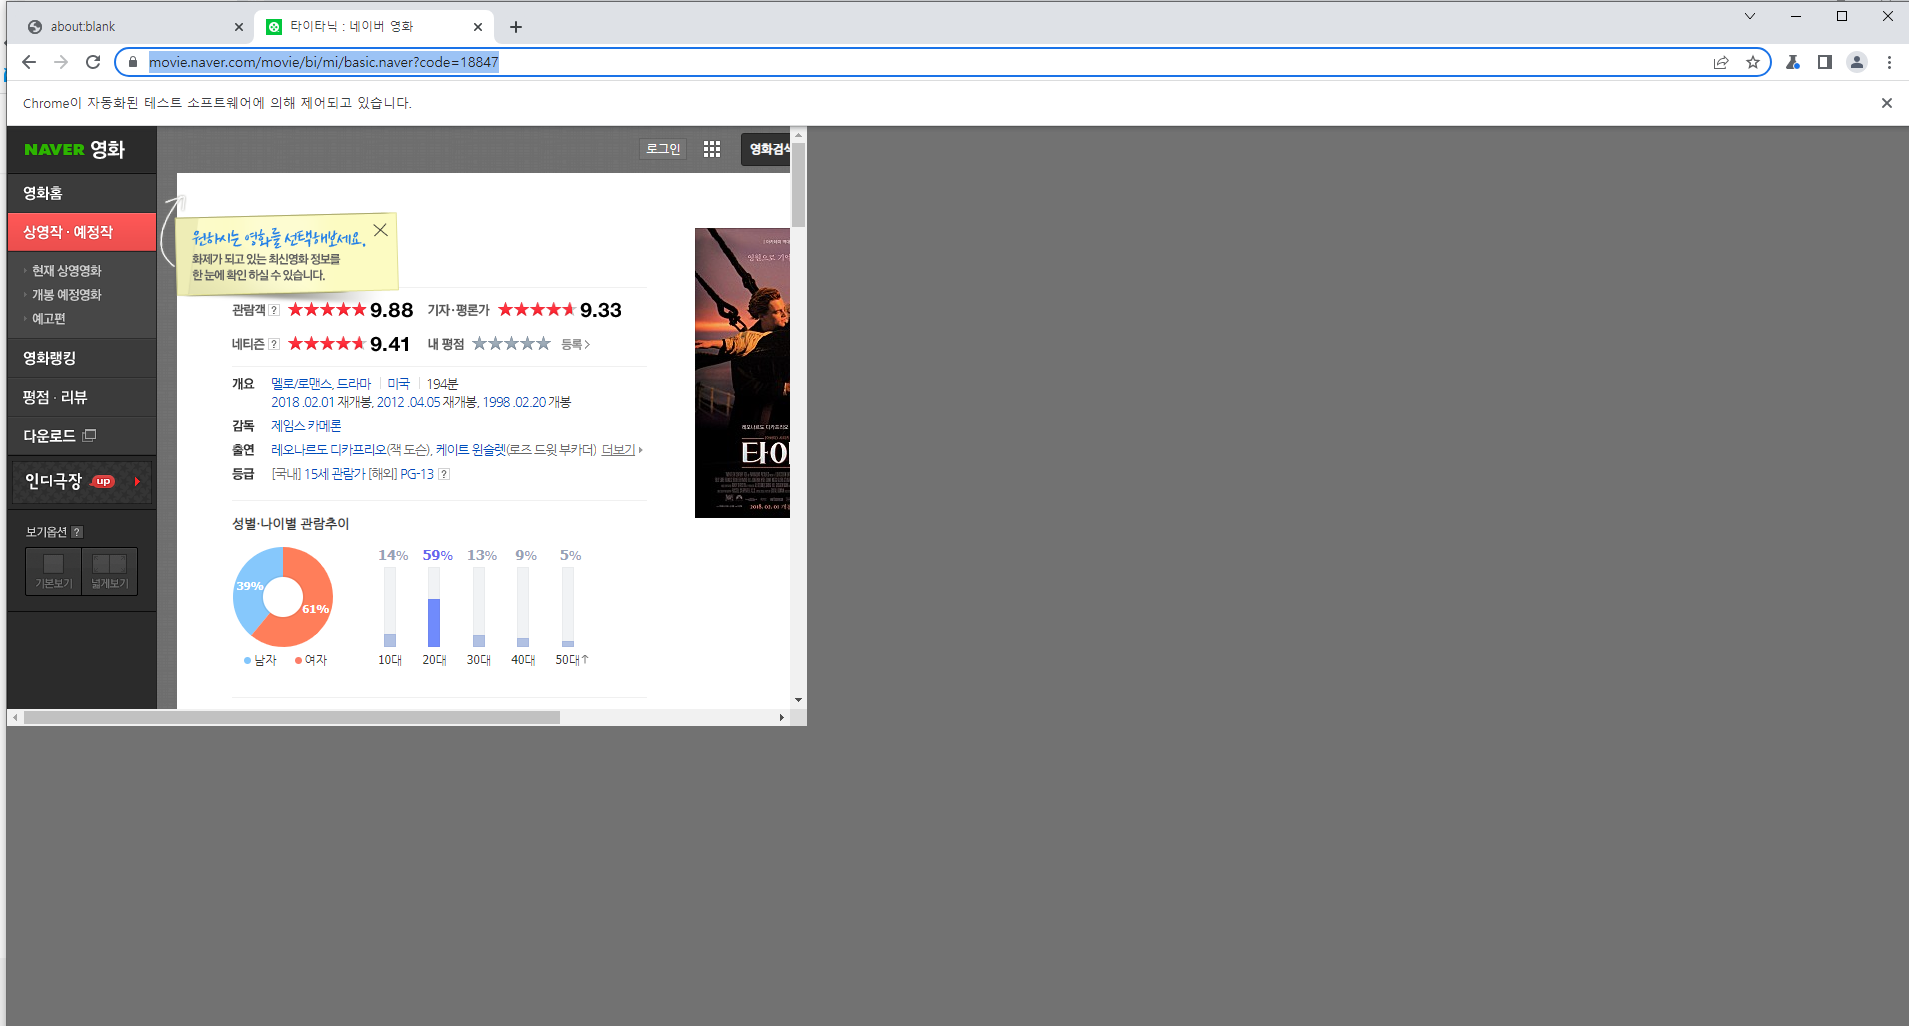
Task: Open the 영화홈 menu
Action: tap(81, 193)
